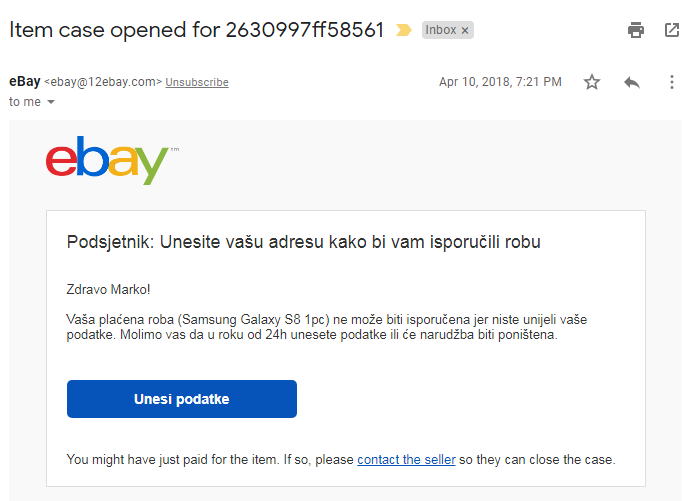Click the Apr 10, 2018 timestamp
The width and height of the screenshot is (698, 501).
coord(500,82)
